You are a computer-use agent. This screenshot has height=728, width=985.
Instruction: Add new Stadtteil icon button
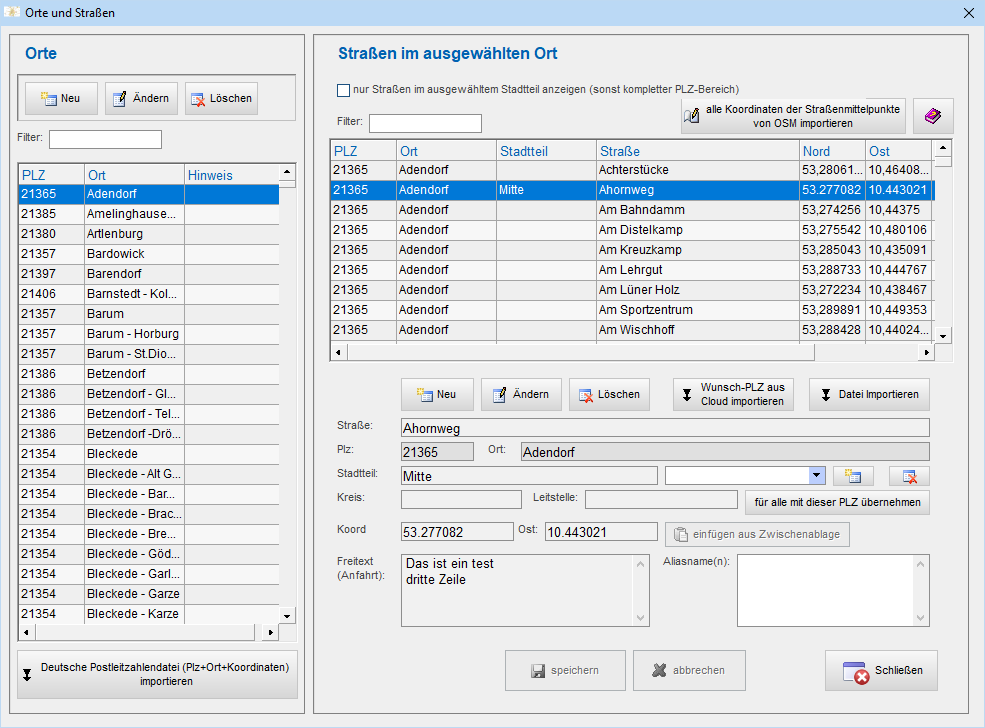853,476
